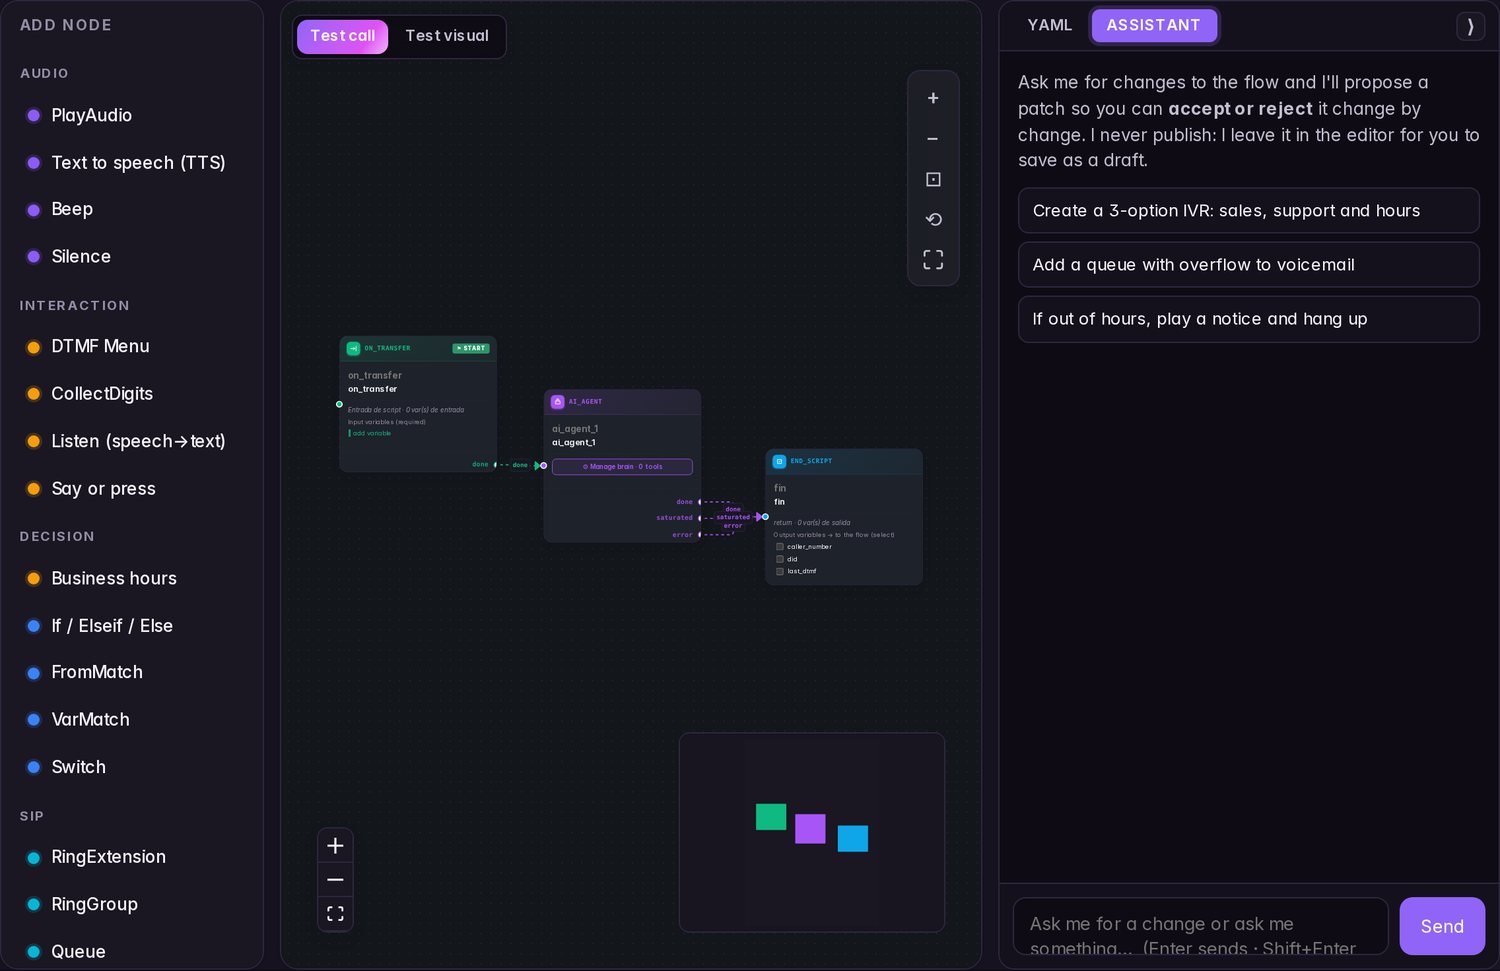
Task: Switch to the YAML tab
Action: [x=1050, y=25]
